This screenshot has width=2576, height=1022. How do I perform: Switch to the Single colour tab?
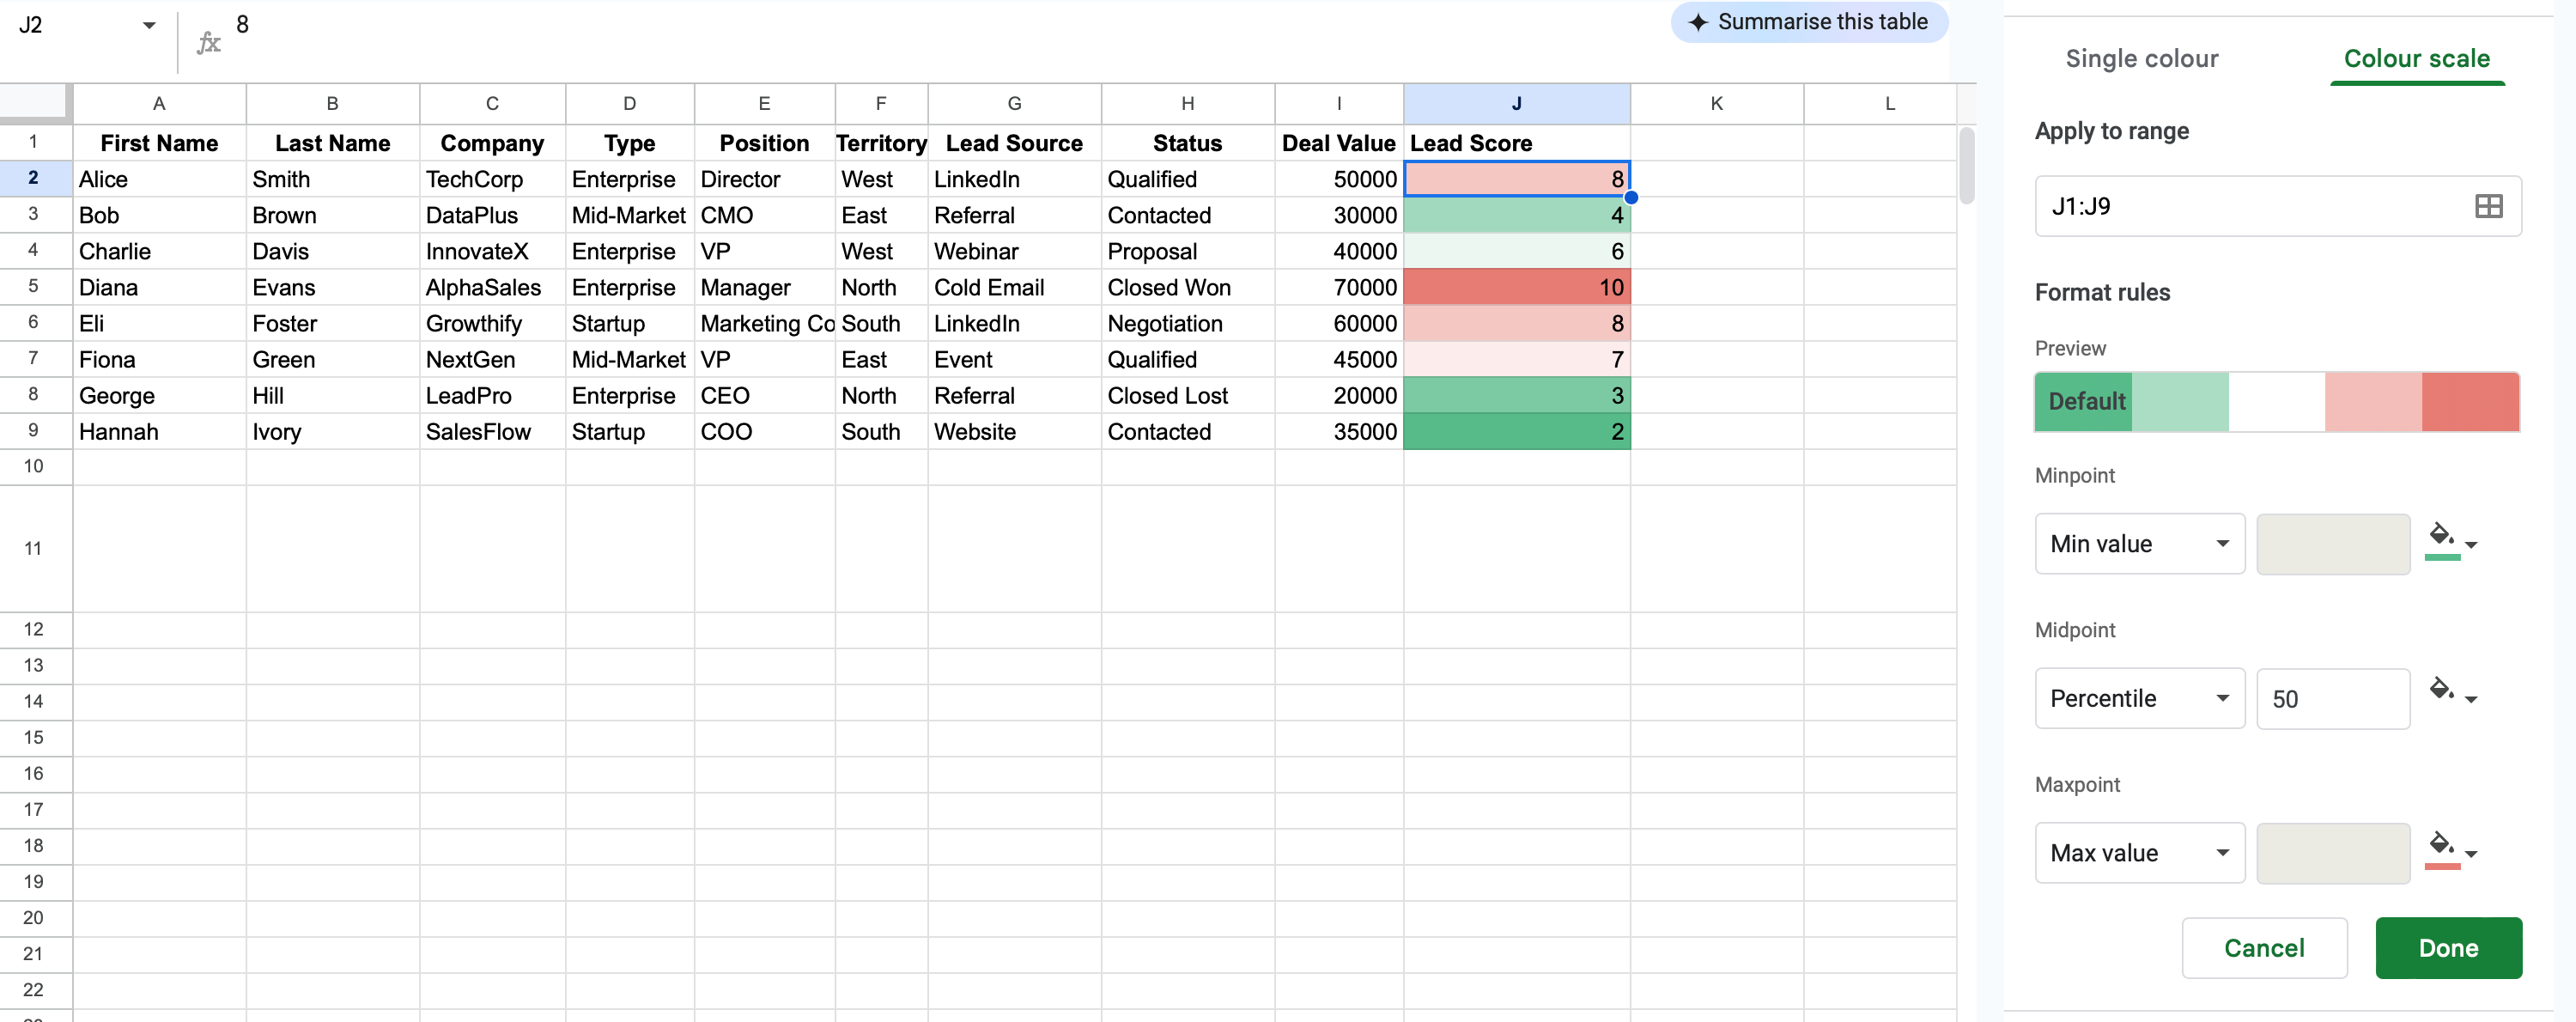[x=2141, y=59]
